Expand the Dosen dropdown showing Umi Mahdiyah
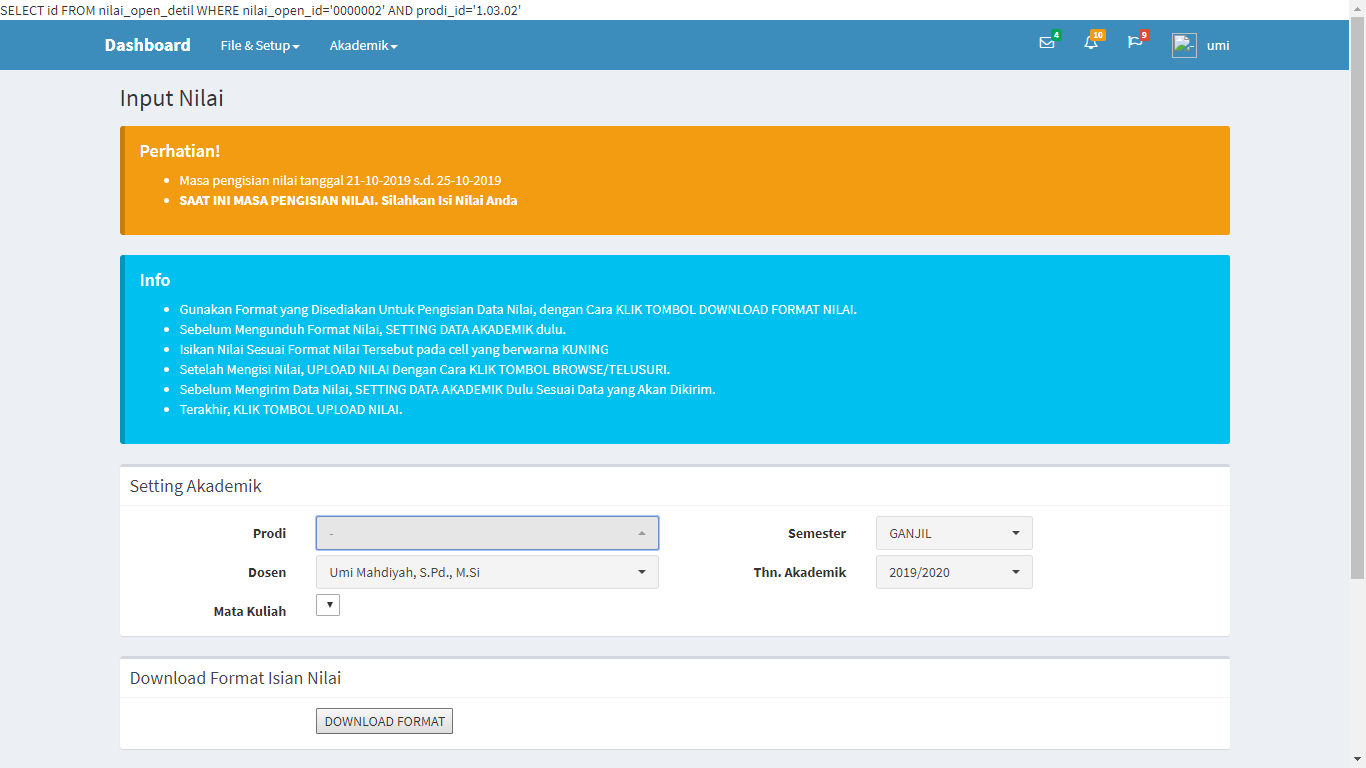 click(x=487, y=572)
